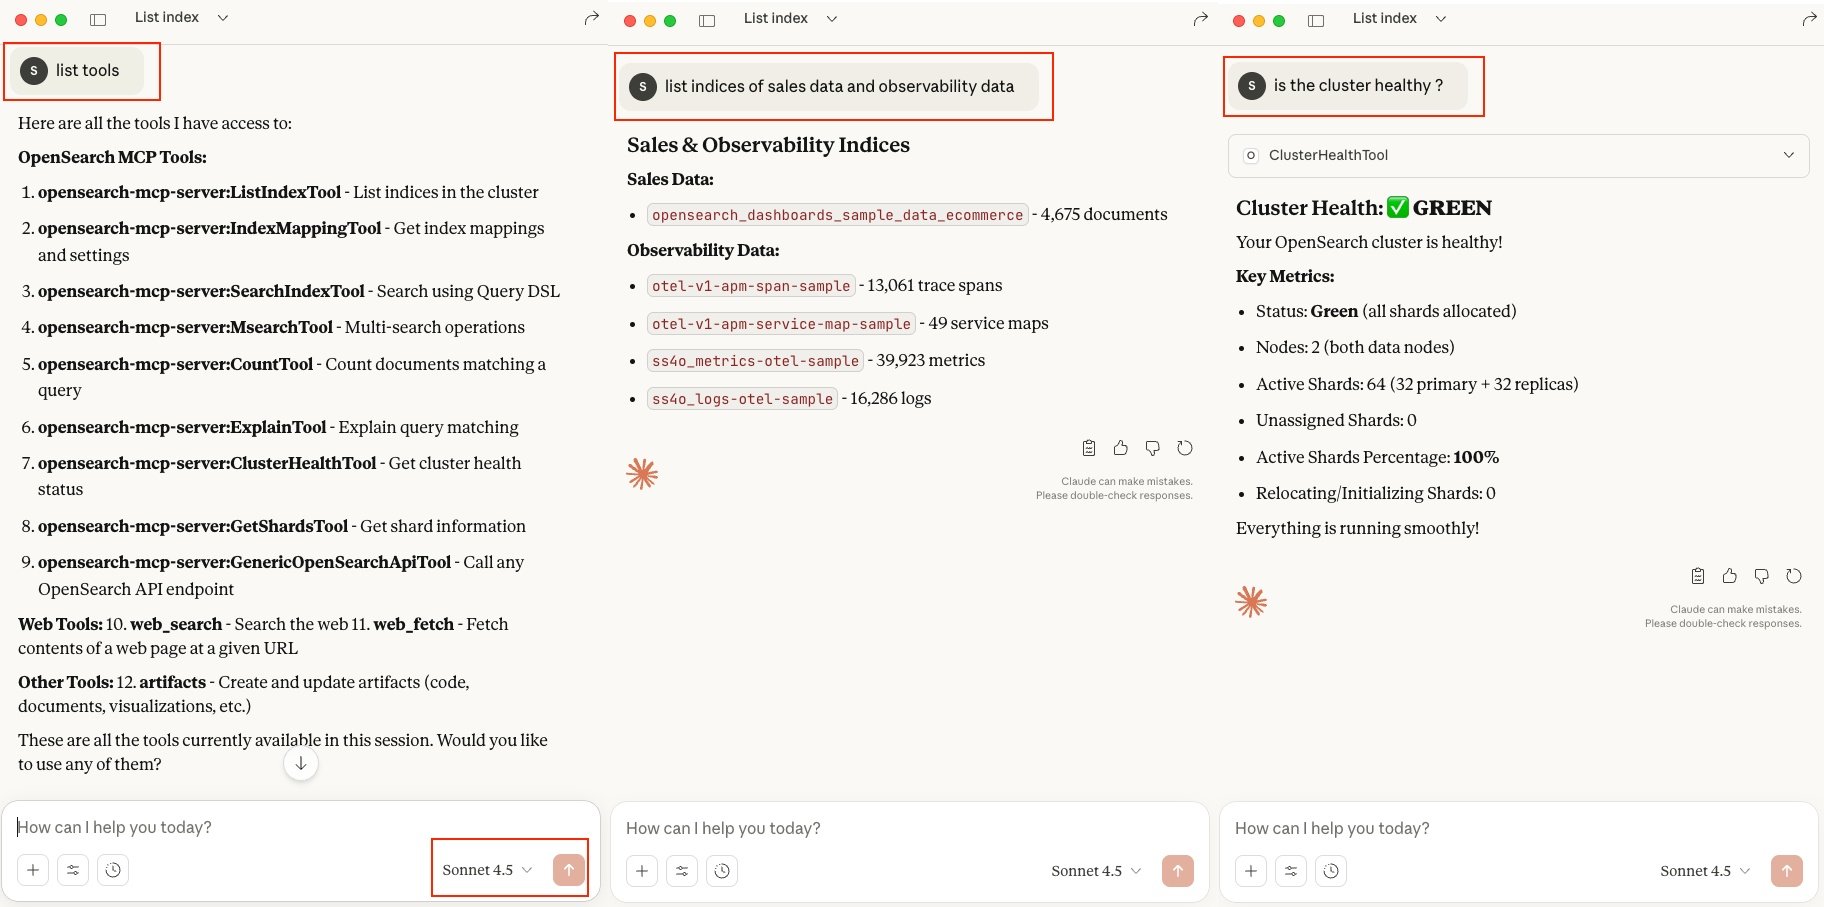
Task: Open the Sonnet 4.5 model selector
Action: point(486,869)
